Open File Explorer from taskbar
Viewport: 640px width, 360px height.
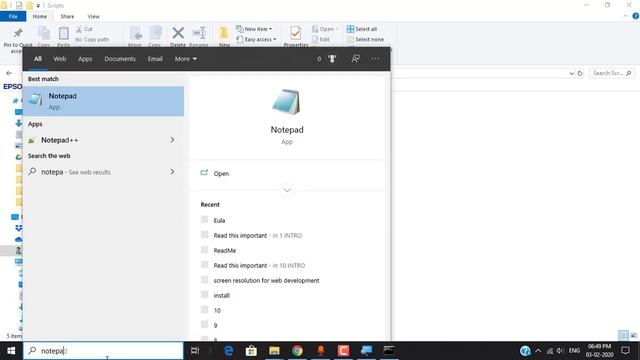[x=274, y=351]
